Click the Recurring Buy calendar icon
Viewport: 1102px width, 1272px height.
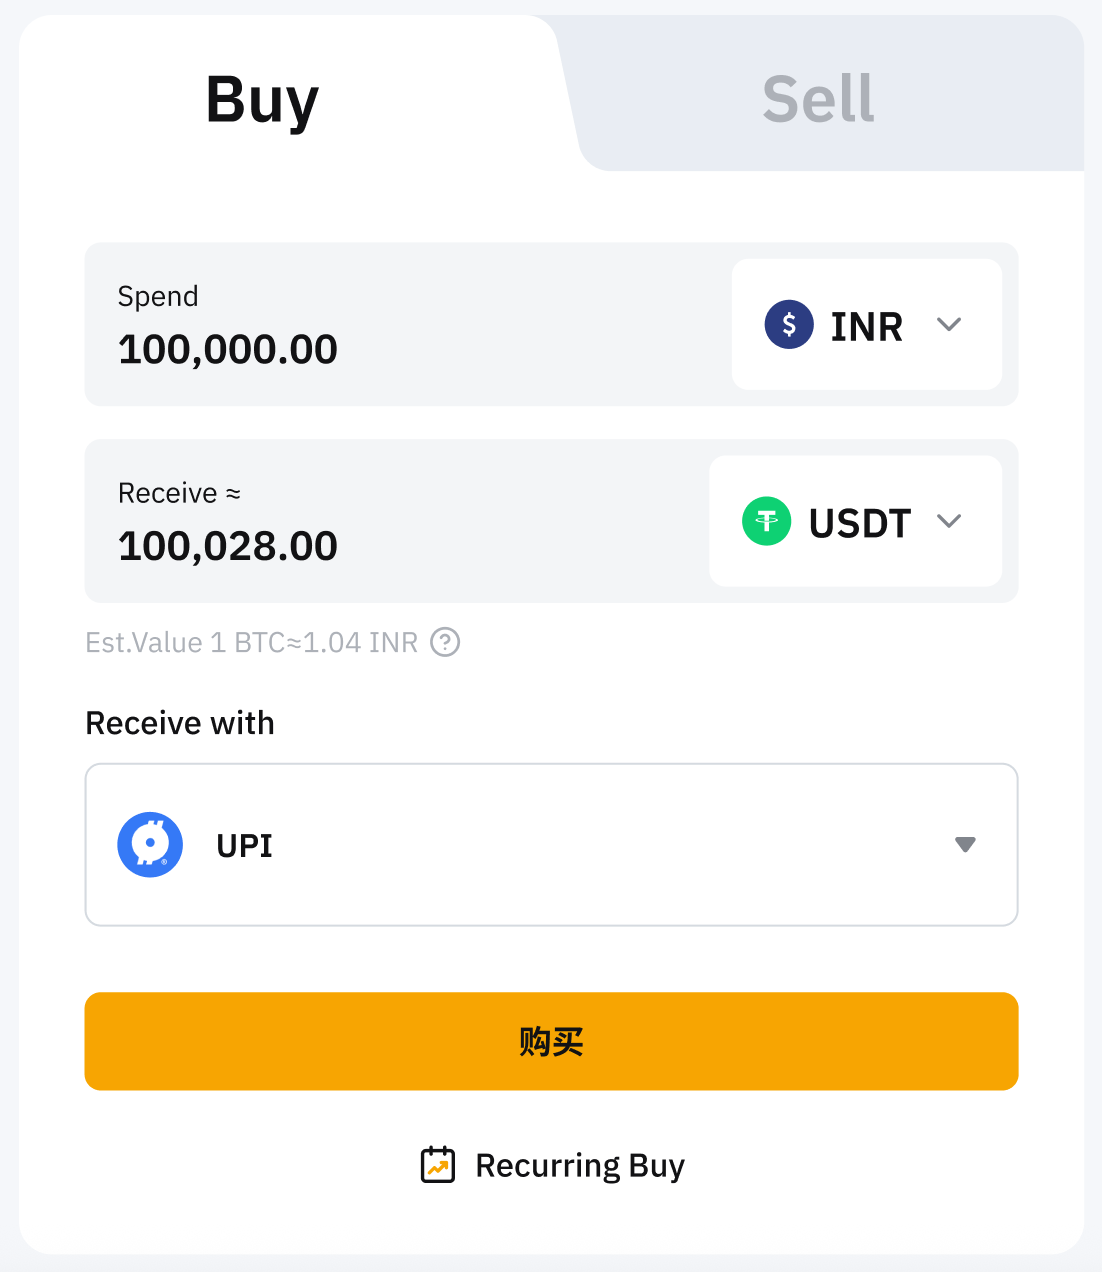(x=438, y=1165)
